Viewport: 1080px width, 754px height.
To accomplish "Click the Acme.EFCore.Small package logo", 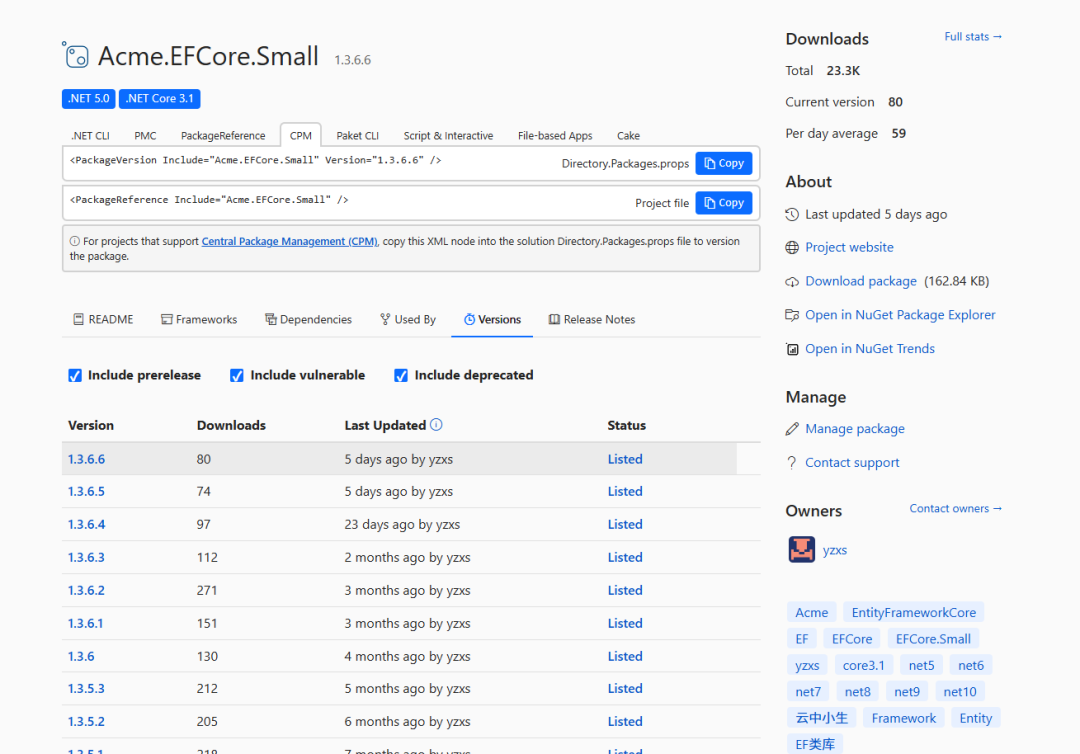I will point(74,55).
